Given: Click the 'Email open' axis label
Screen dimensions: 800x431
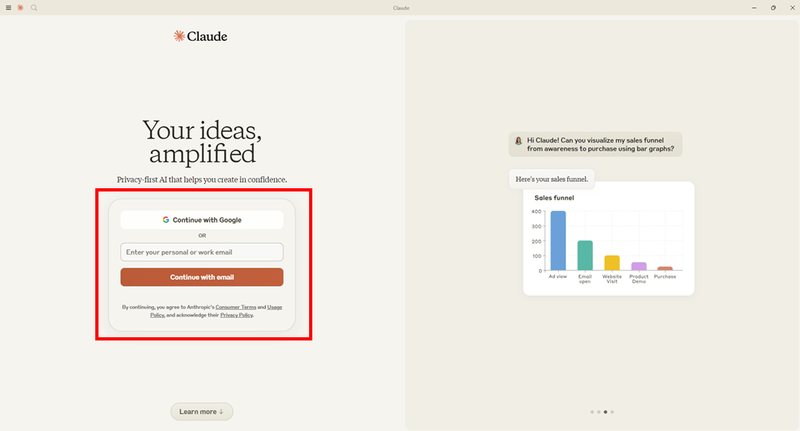Looking at the screenshot, I should [585, 279].
